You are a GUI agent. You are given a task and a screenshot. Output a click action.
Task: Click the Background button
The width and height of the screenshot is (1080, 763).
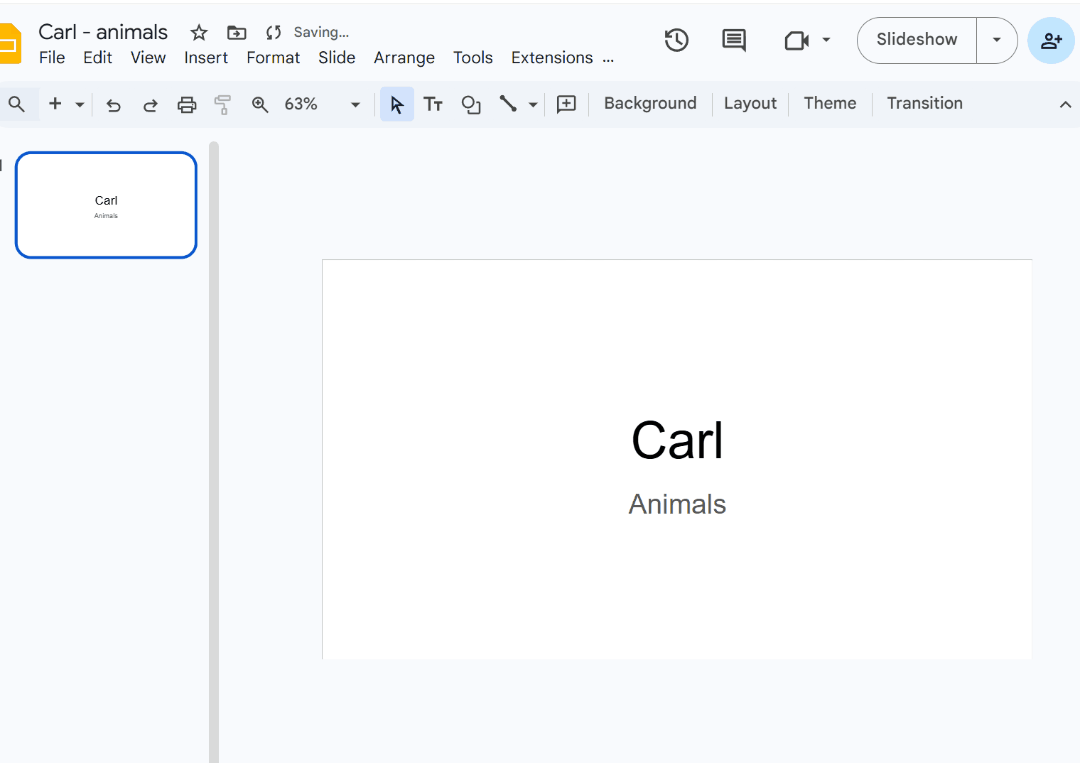(650, 103)
